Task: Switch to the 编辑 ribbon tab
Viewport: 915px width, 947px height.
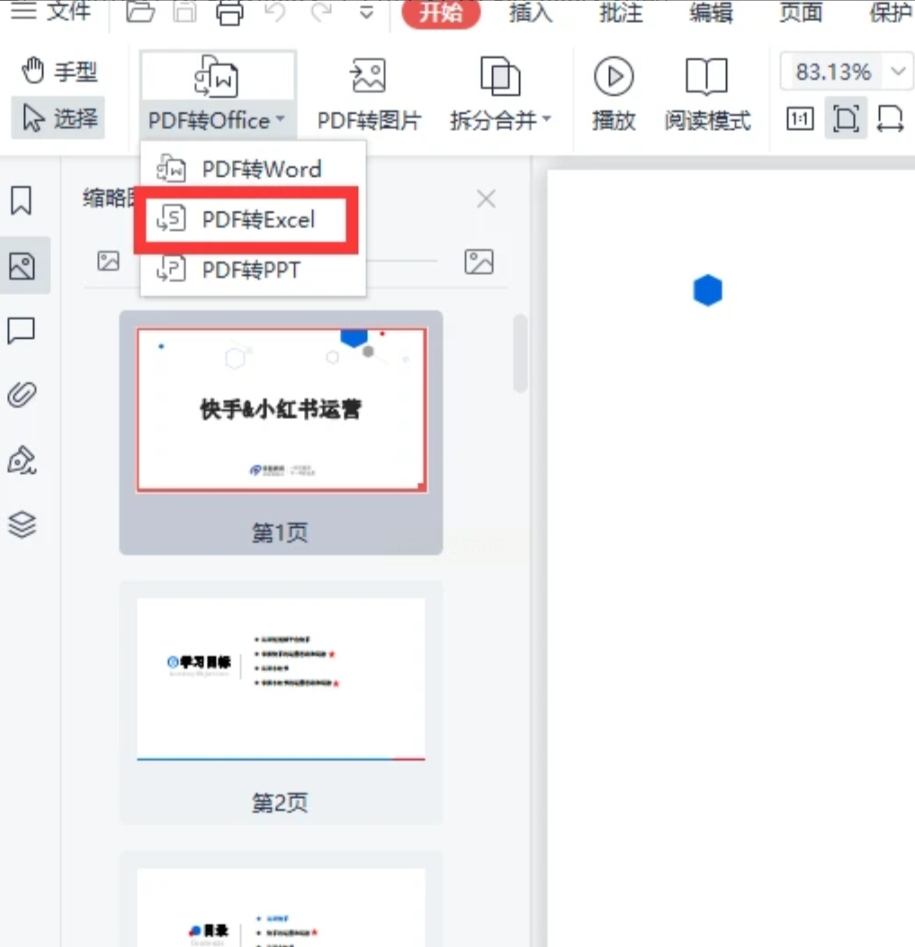Action: [711, 12]
